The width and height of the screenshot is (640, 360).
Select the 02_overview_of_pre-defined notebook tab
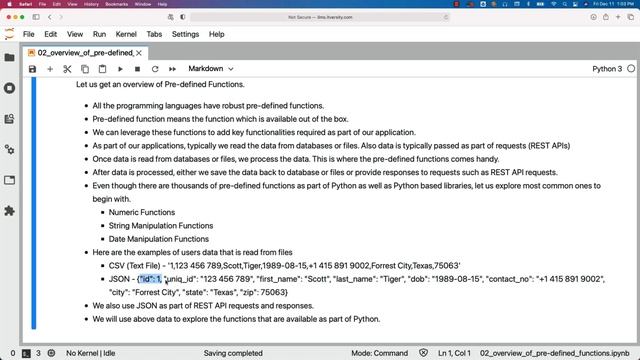point(86,53)
